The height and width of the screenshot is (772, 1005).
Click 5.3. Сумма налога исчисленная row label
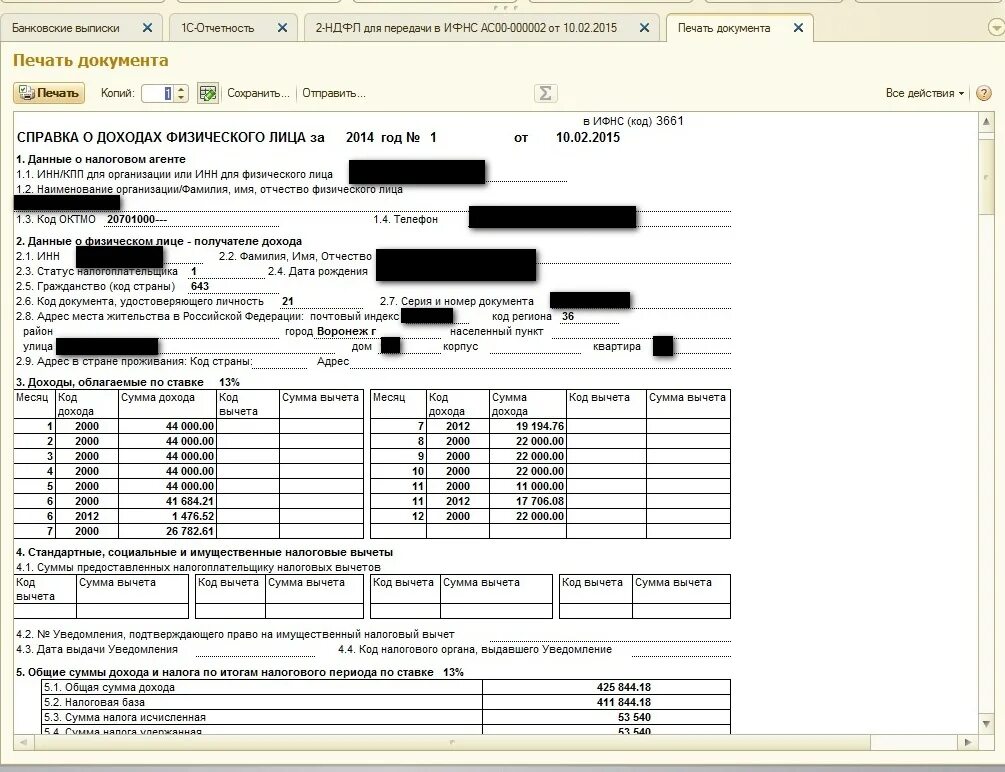125,717
